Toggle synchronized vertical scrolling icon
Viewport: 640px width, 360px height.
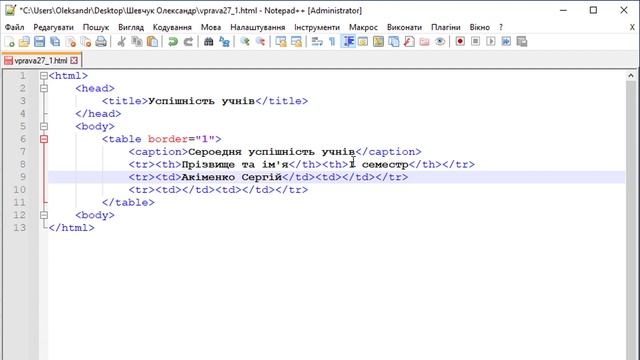[281, 42]
